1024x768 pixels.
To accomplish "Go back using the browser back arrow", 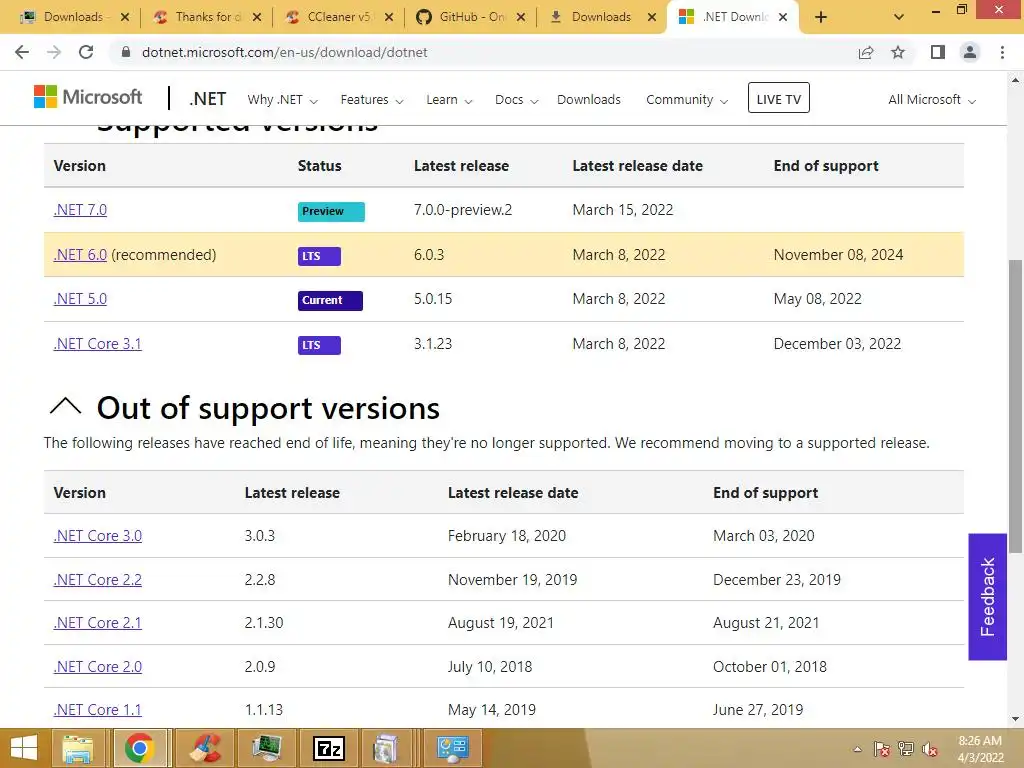I will [x=22, y=52].
